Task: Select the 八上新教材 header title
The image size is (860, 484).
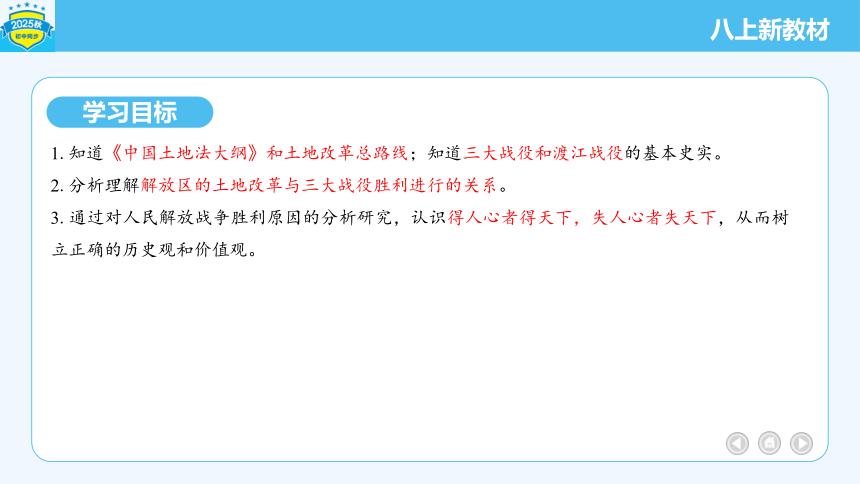Action: click(x=770, y=30)
